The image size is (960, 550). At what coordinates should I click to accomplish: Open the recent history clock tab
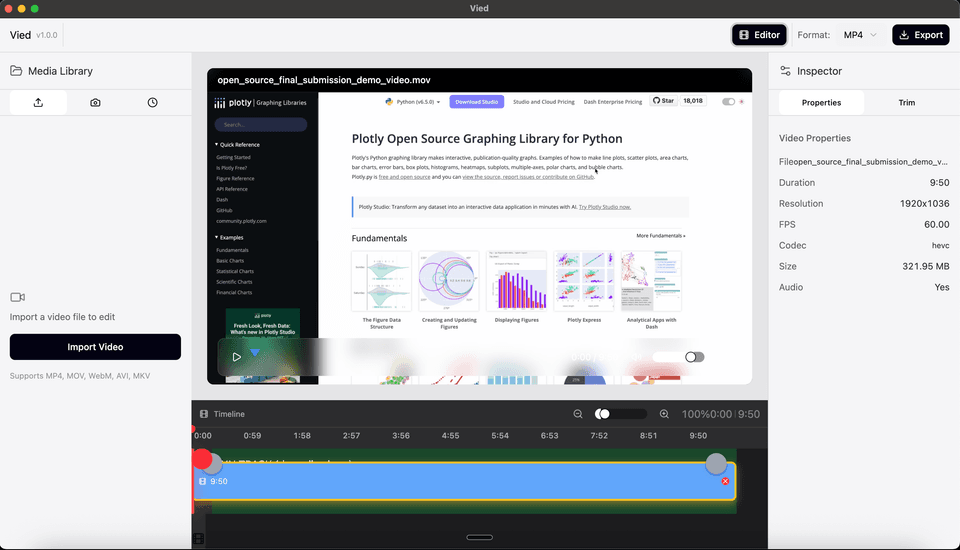(x=152, y=102)
